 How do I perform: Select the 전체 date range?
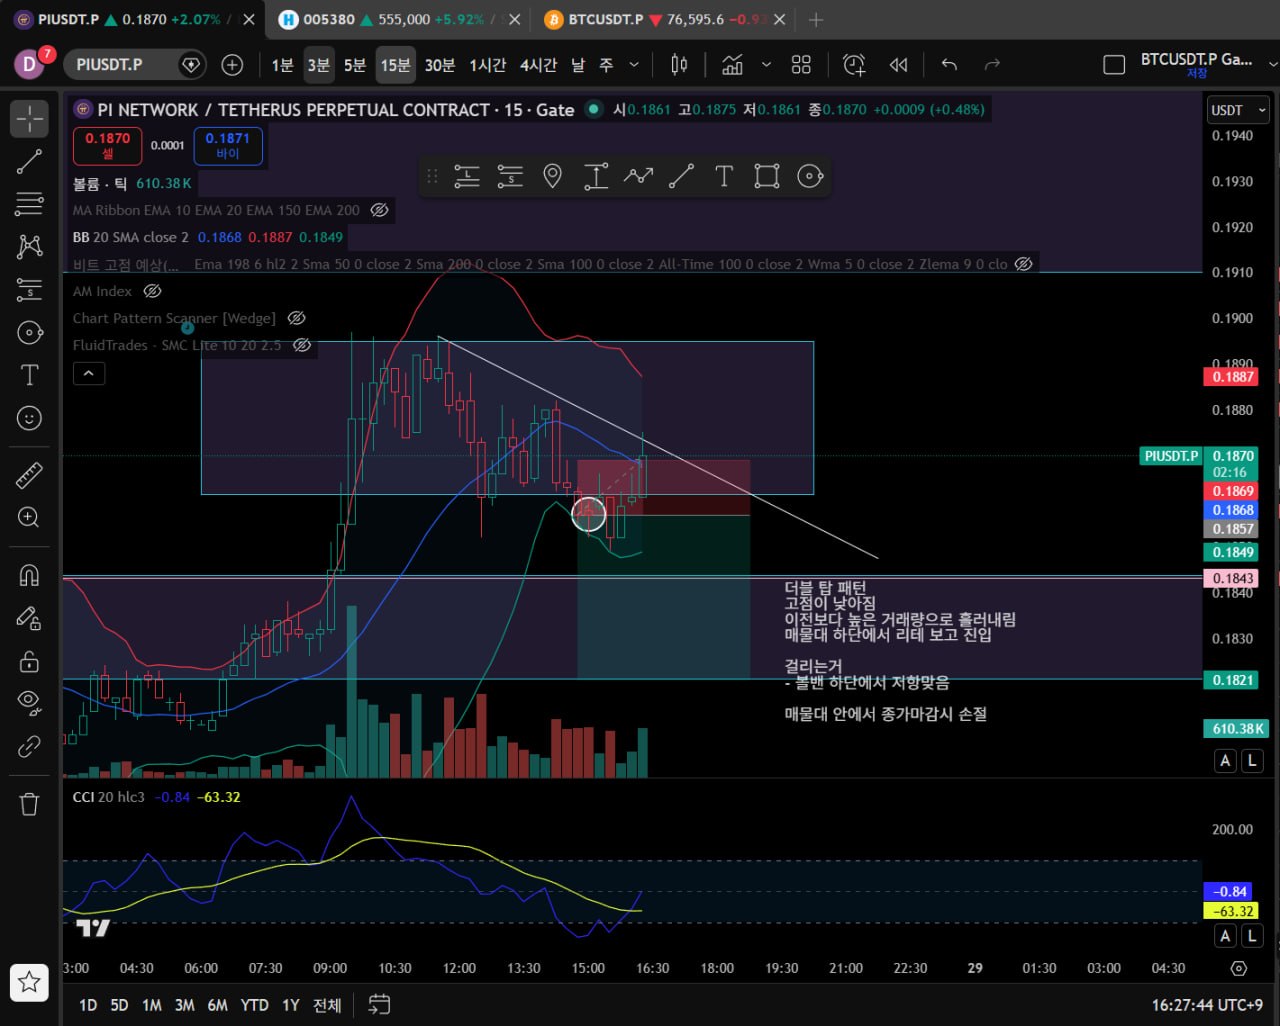(x=327, y=1005)
